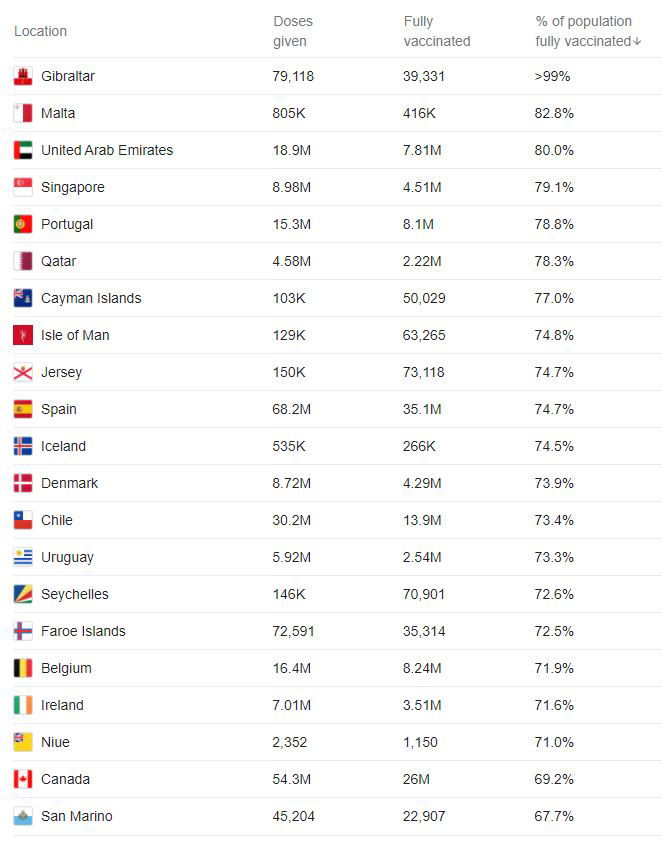Select the Faroe Islands location name
662x845 pixels.
point(83,631)
